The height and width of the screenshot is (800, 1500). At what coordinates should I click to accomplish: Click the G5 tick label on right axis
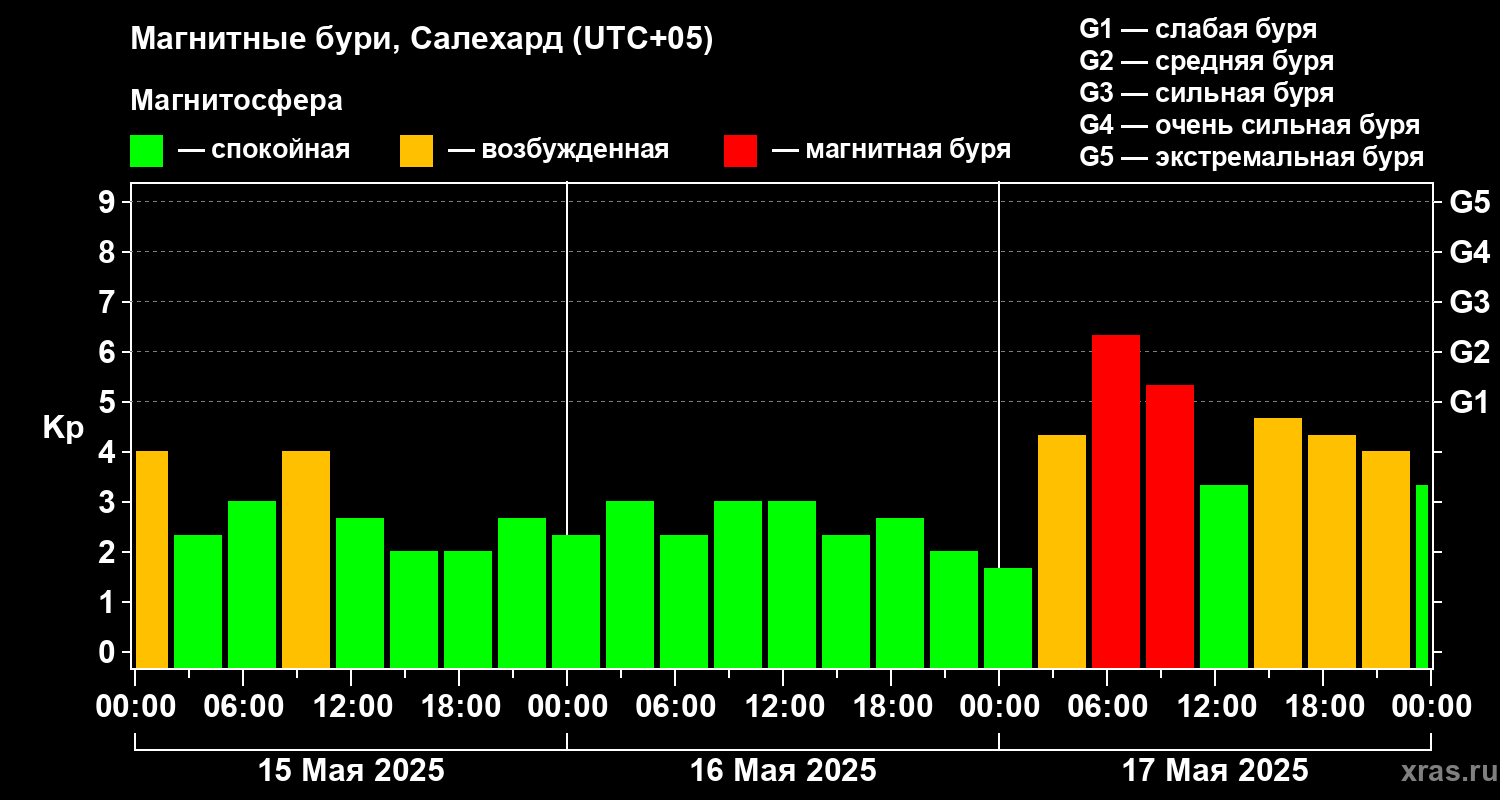point(1469,202)
